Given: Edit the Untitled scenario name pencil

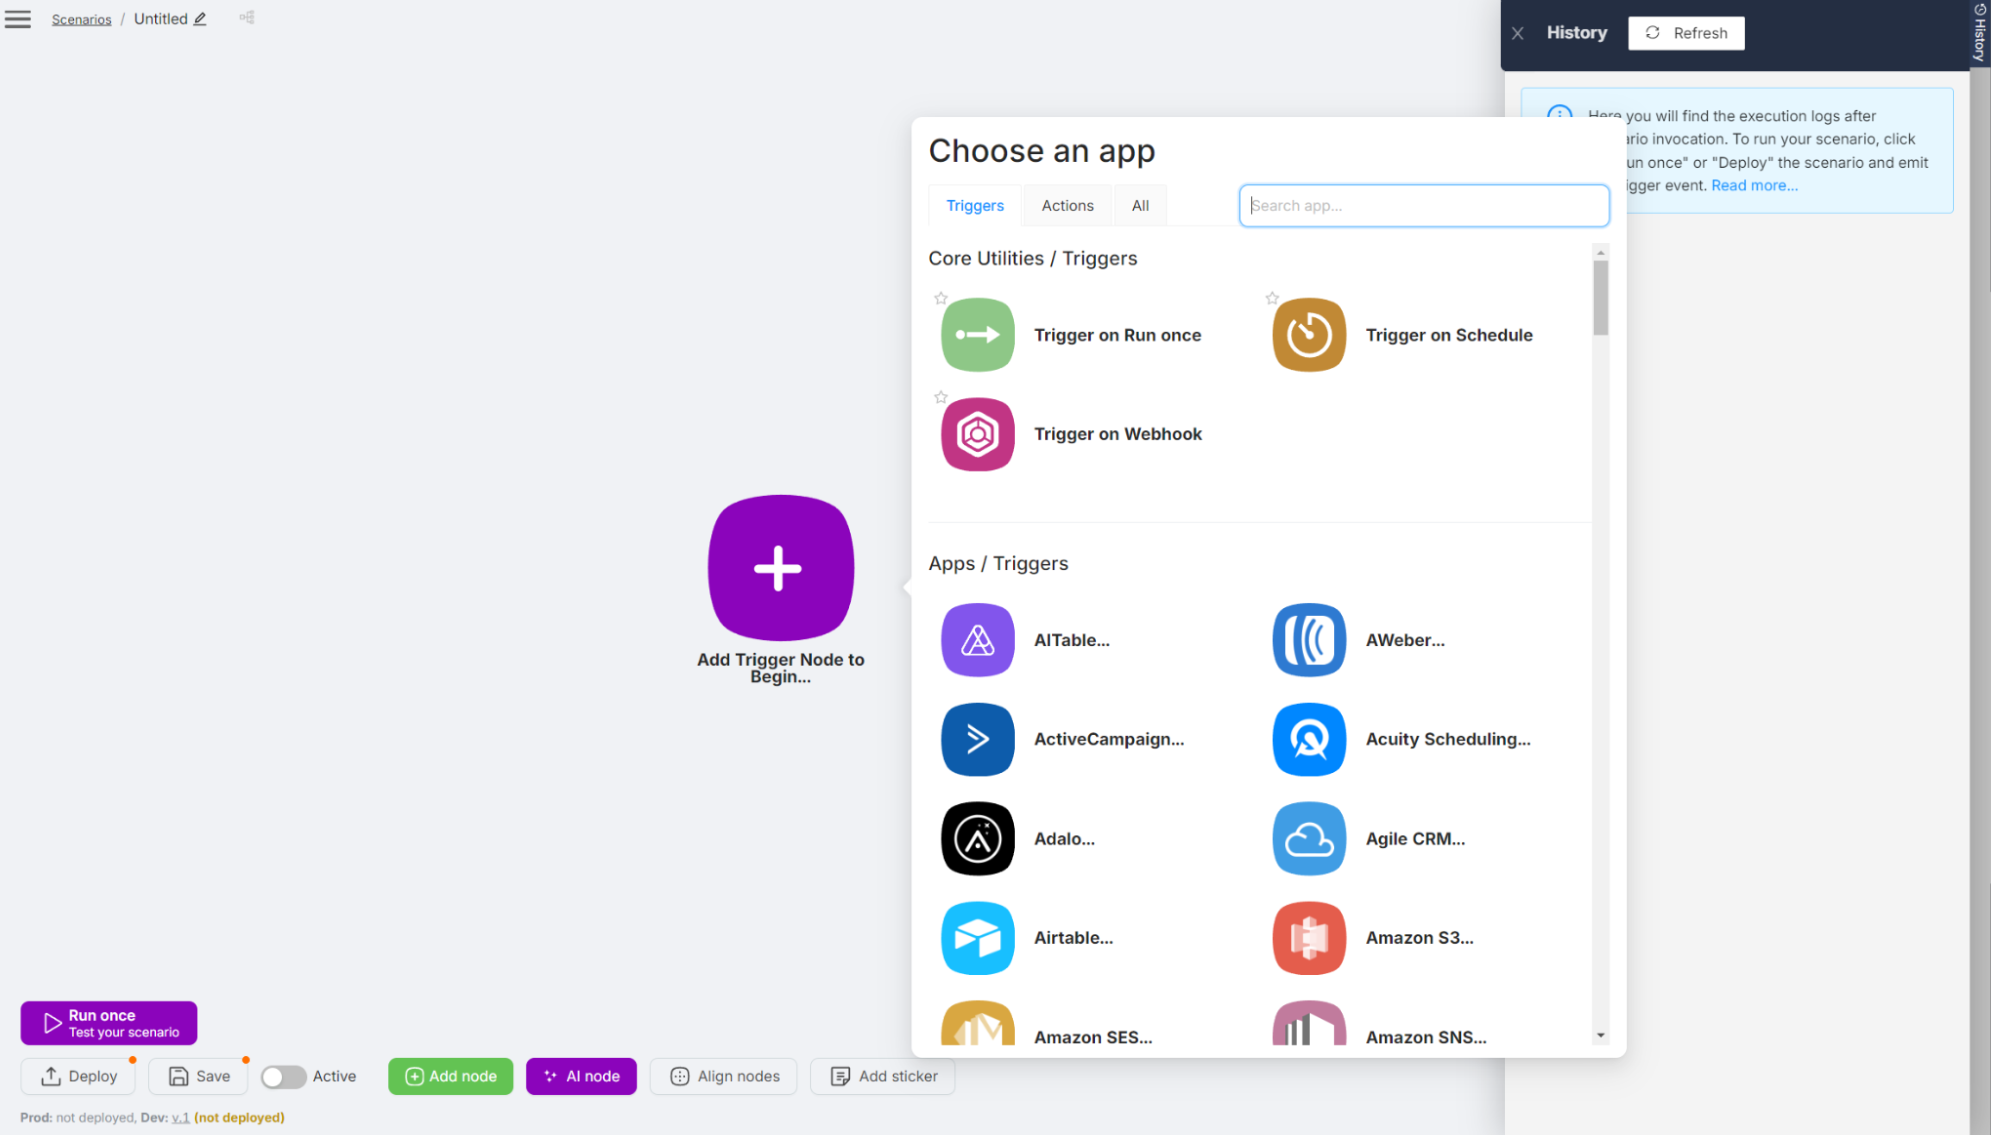Looking at the screenshot, I should 200,19.
